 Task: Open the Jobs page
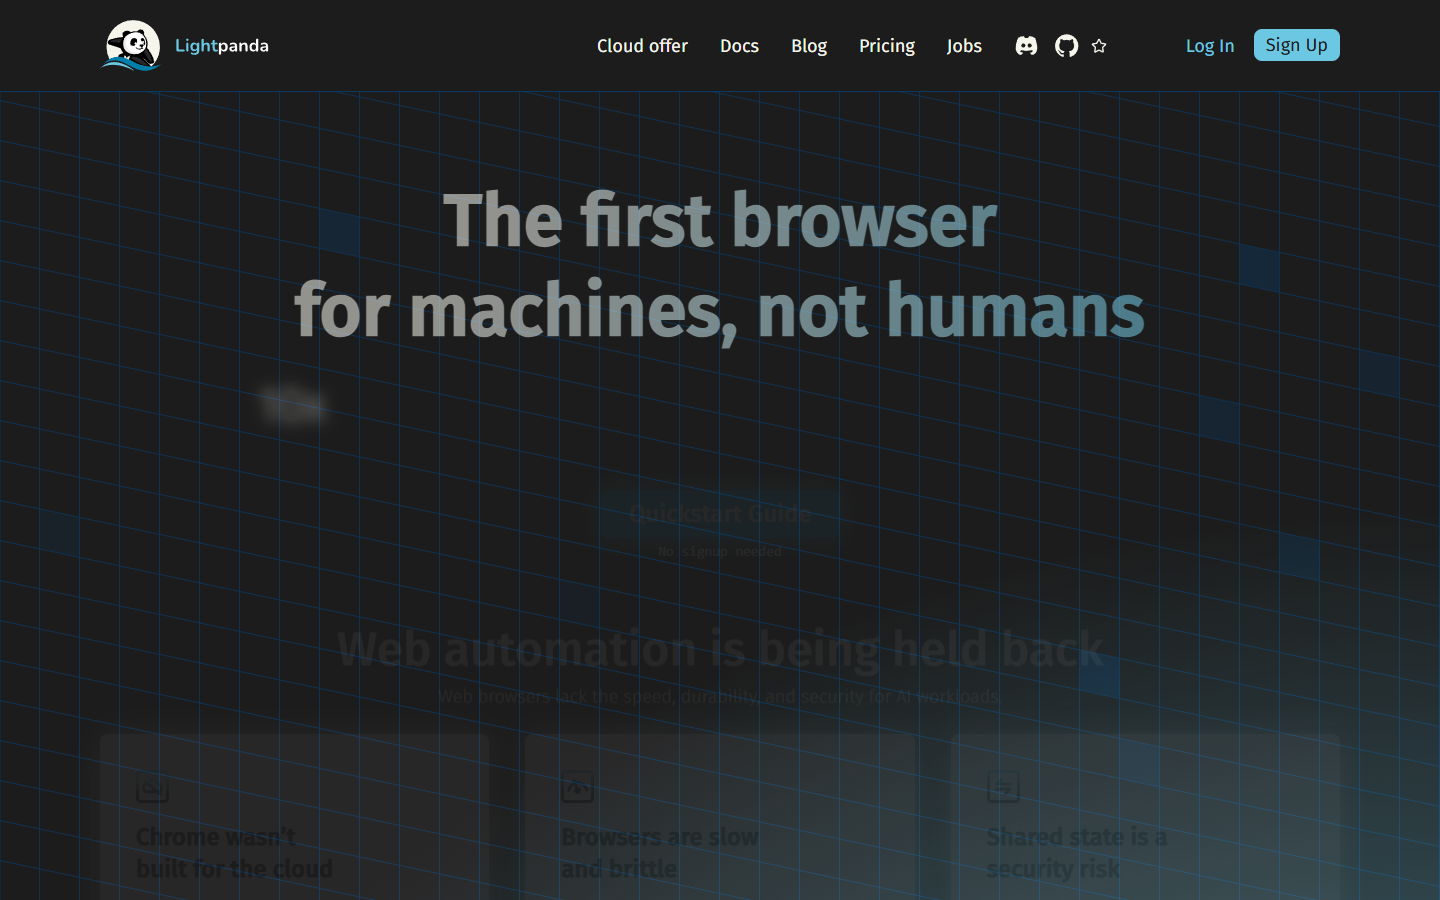[964, 45]
